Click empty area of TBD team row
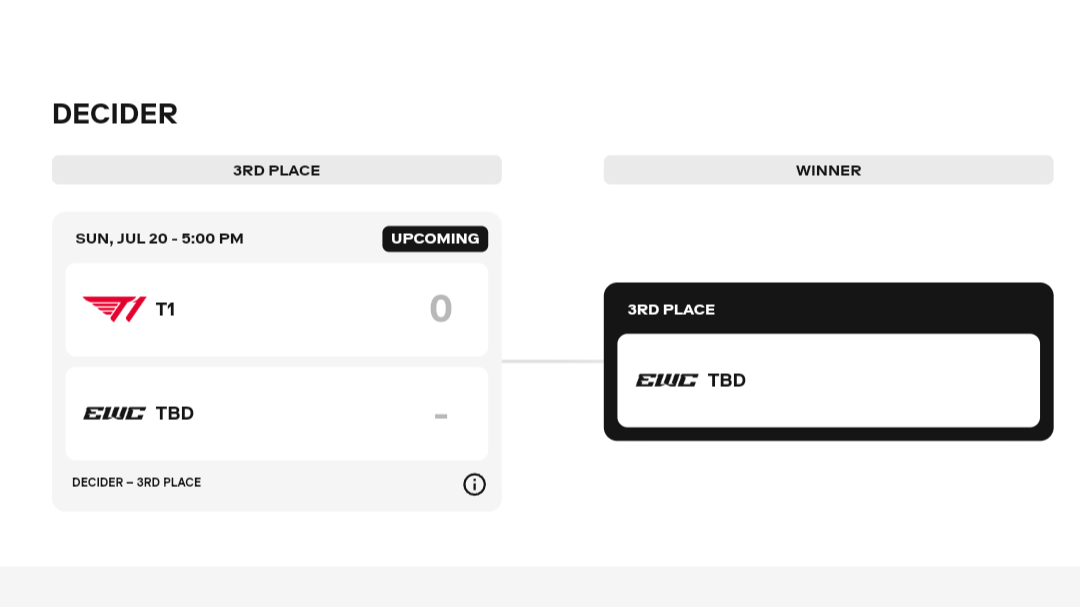1080x607 pixels. click(310, 413)
